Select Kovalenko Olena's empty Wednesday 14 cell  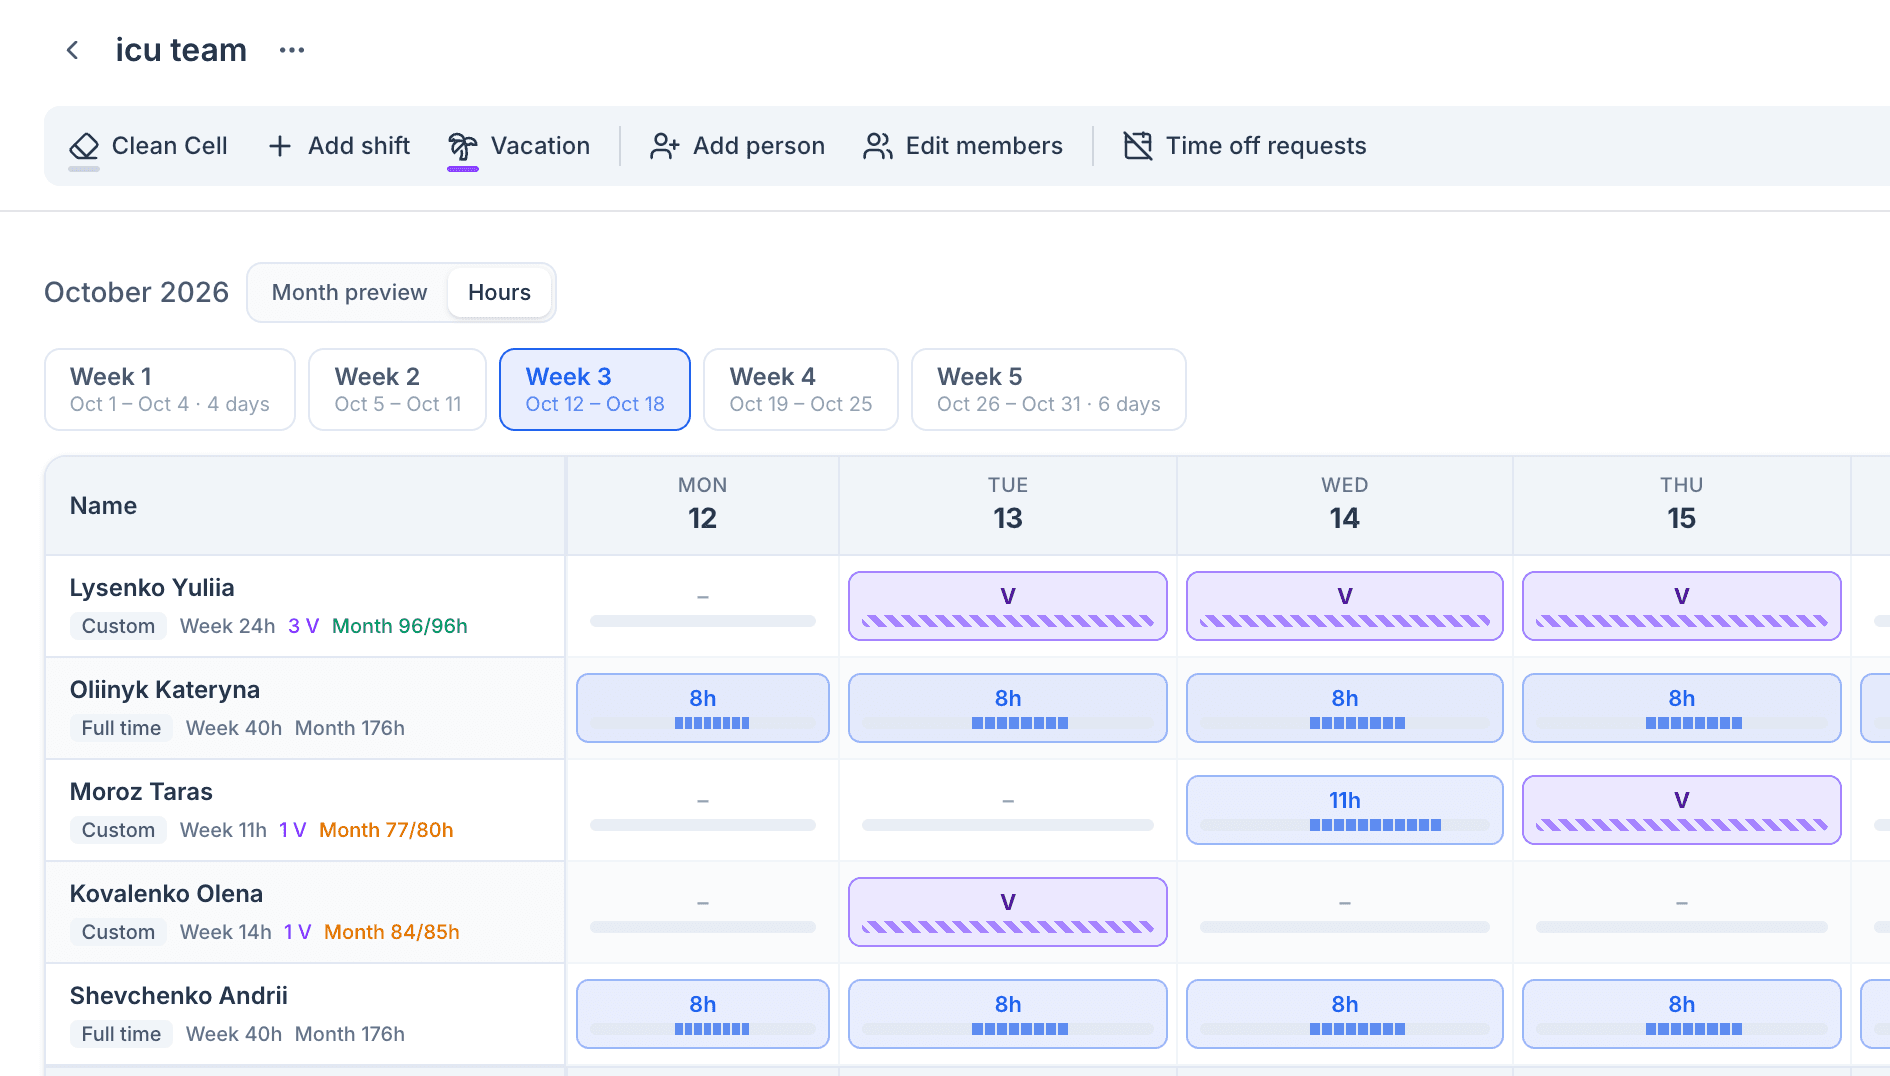coord(1345,912)
